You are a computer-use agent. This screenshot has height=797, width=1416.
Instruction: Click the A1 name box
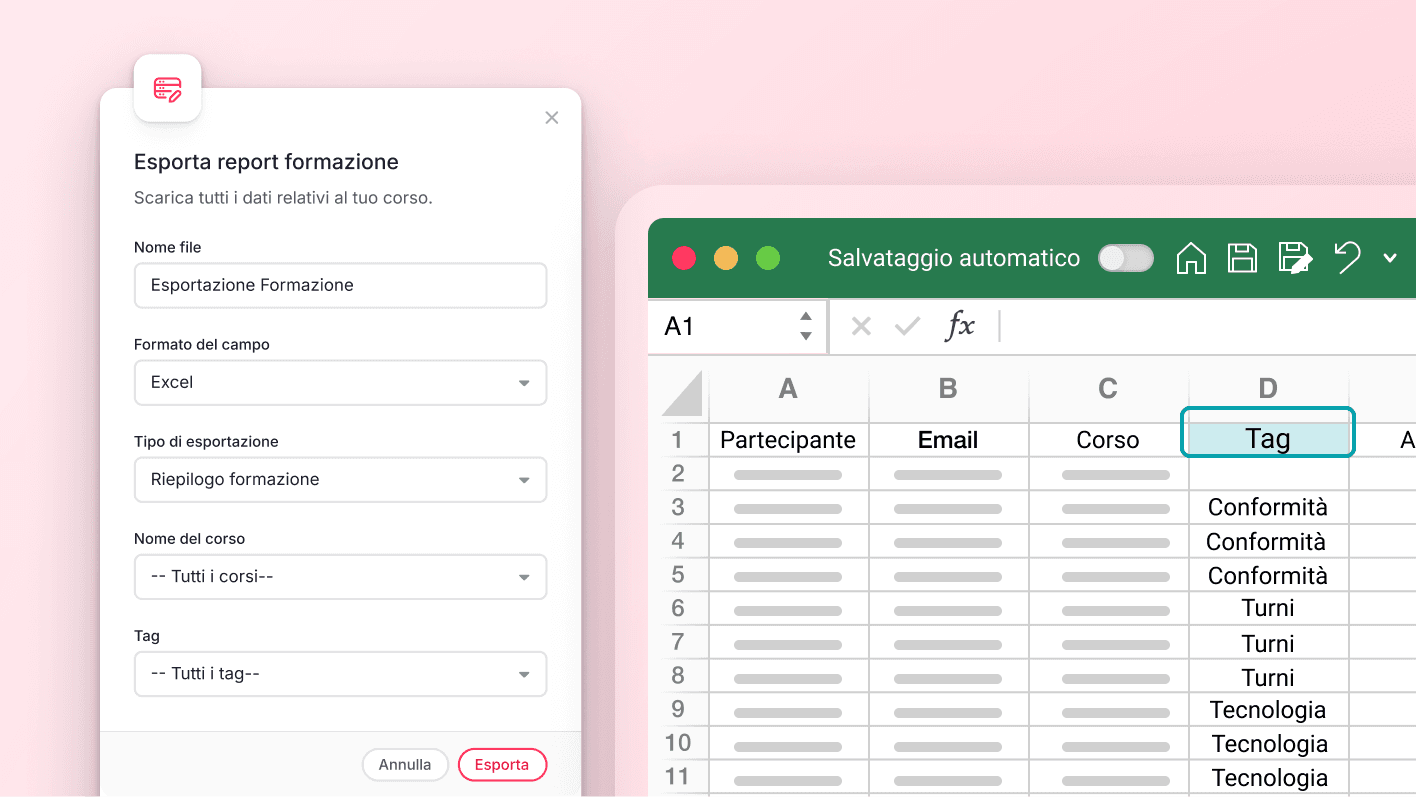(x=737, y=327)
